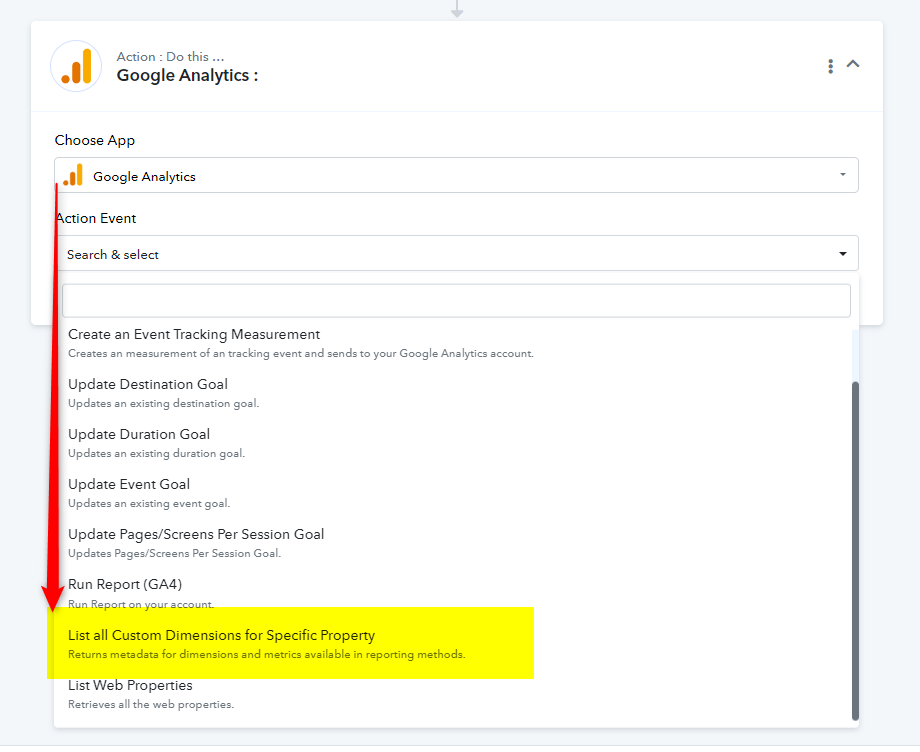The image size is (920, 752).
Task: Click the 'Search & select' placeholder text
Action: point(113,255)
